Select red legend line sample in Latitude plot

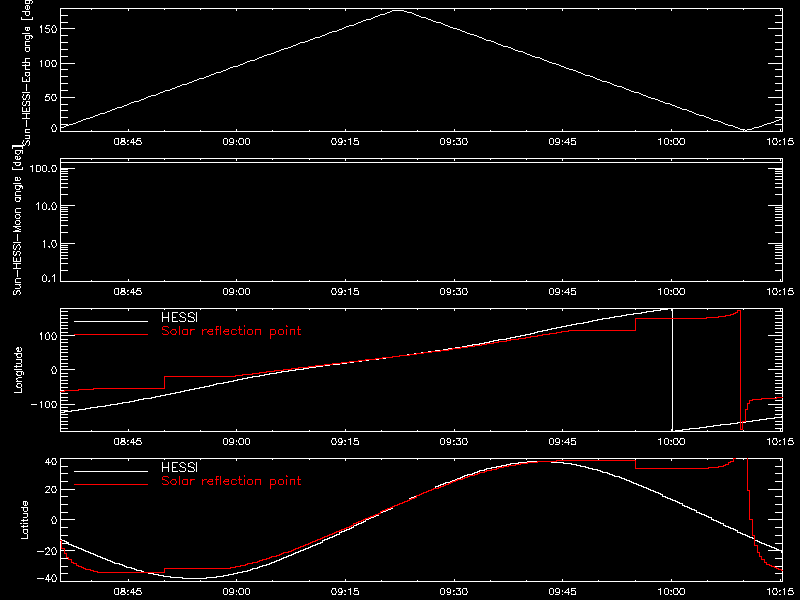tap(111, 485)
